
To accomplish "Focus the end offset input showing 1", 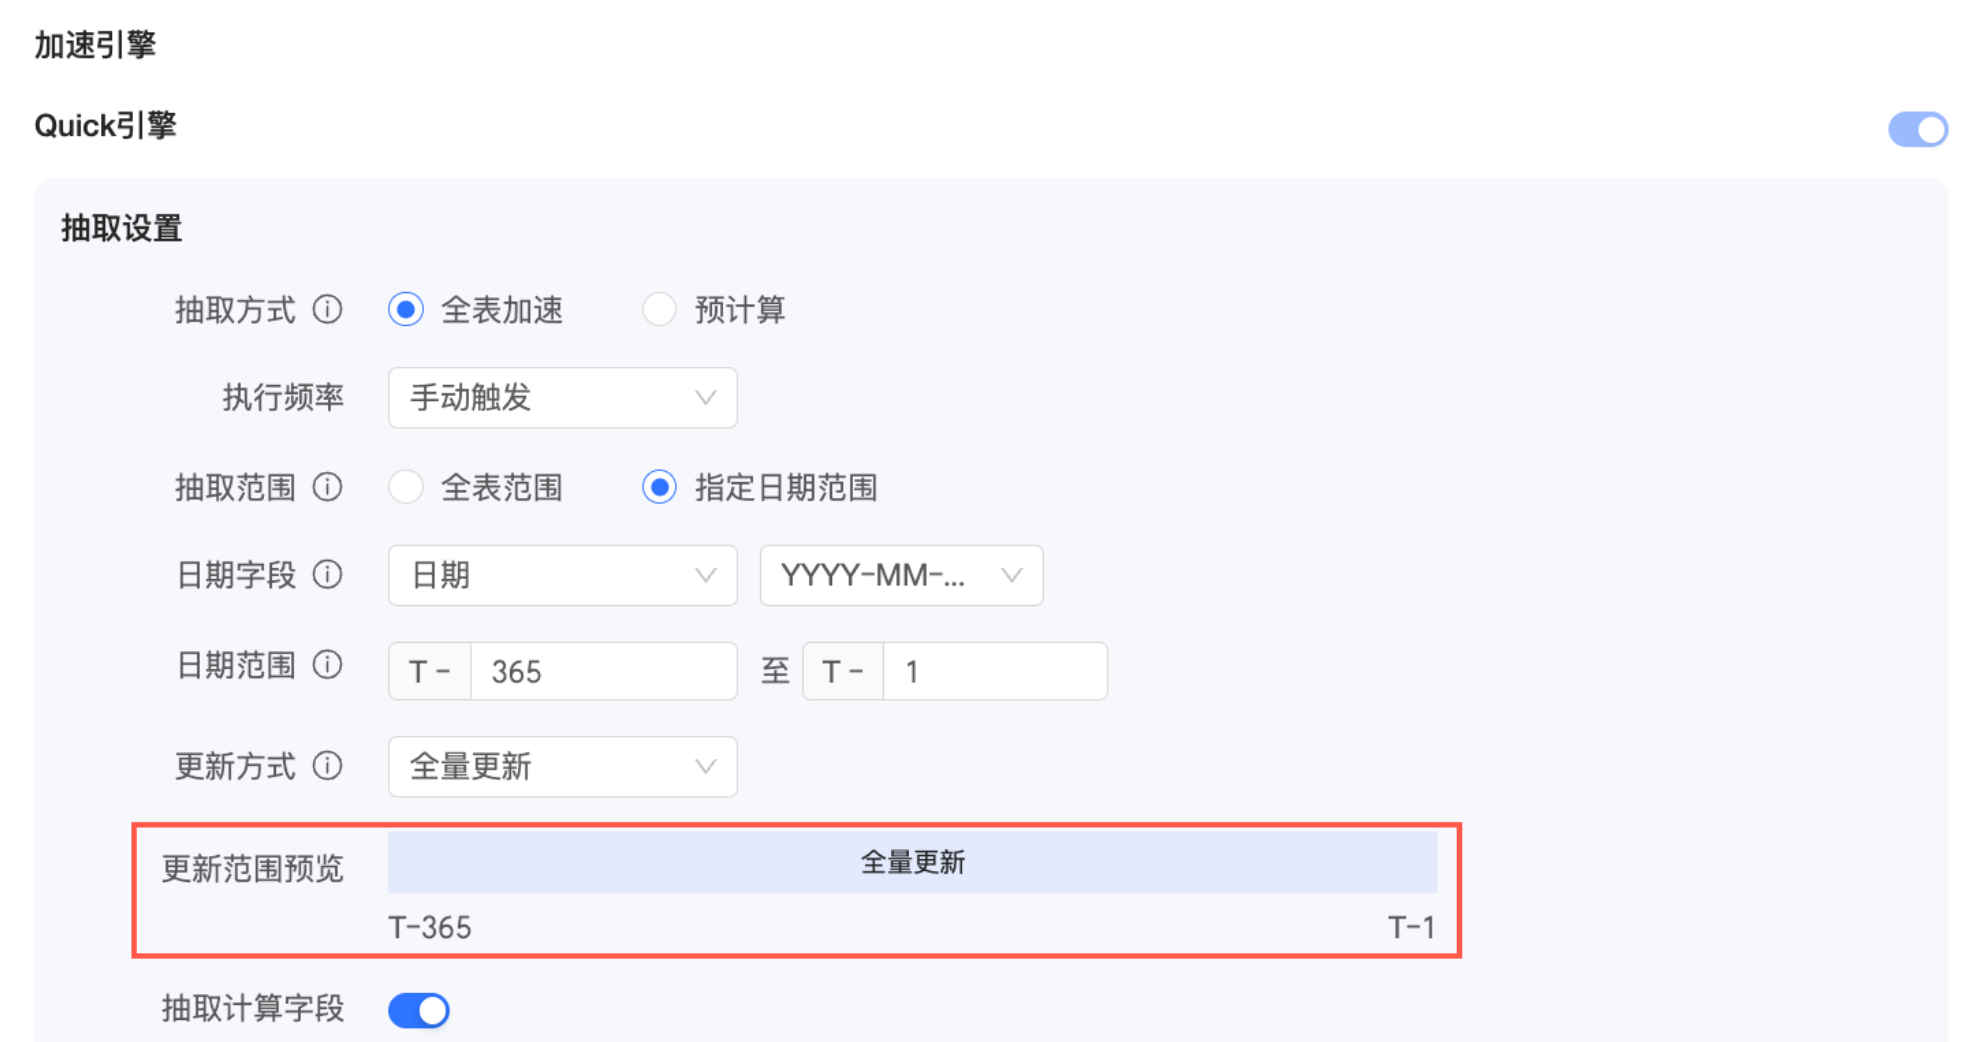I will pos(994,671).
